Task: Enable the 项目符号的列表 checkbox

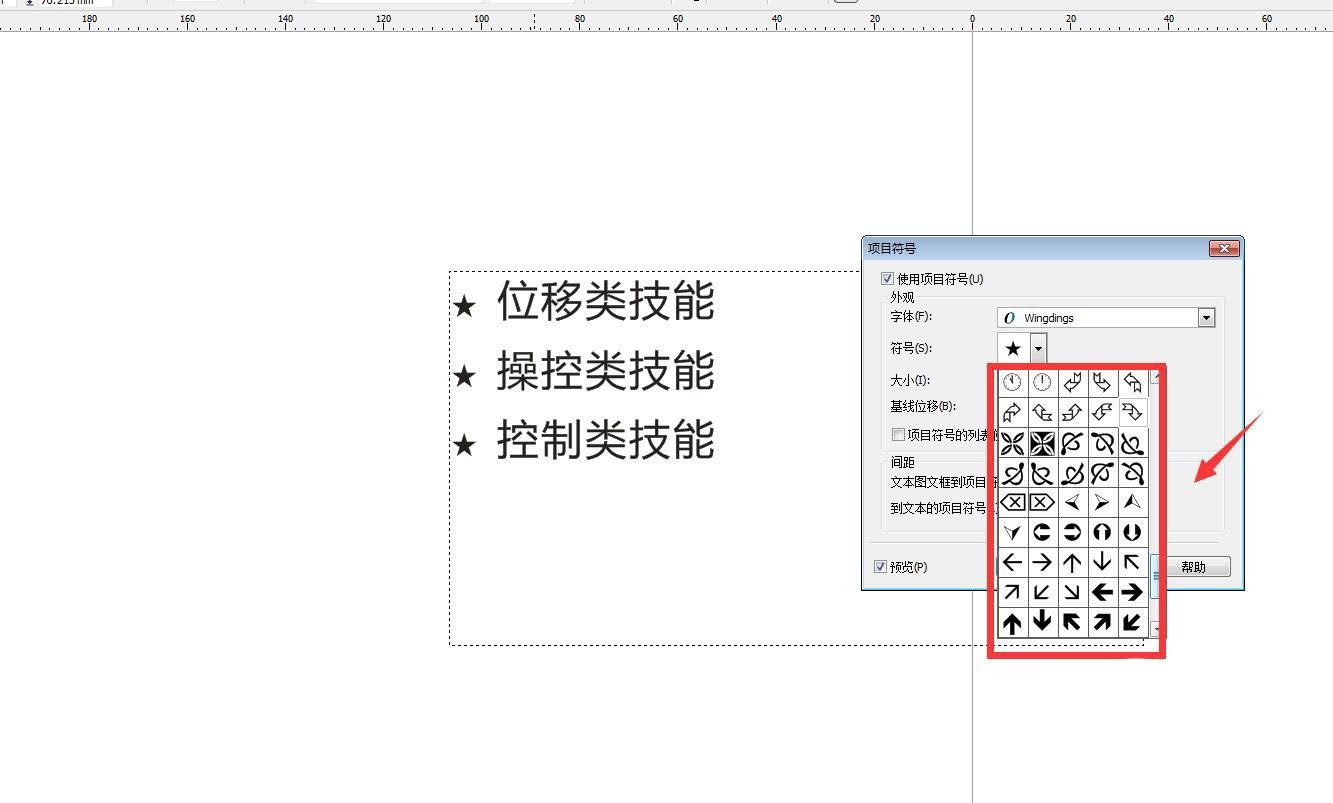Action: [x=898, y=434]
